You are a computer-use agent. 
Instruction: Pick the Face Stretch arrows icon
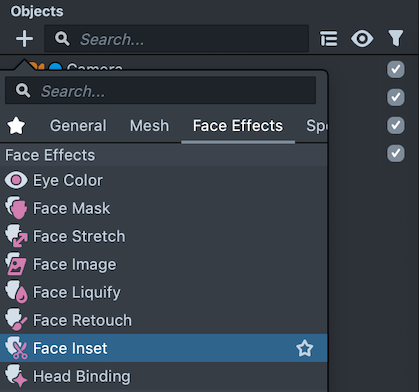click(16, 236)
